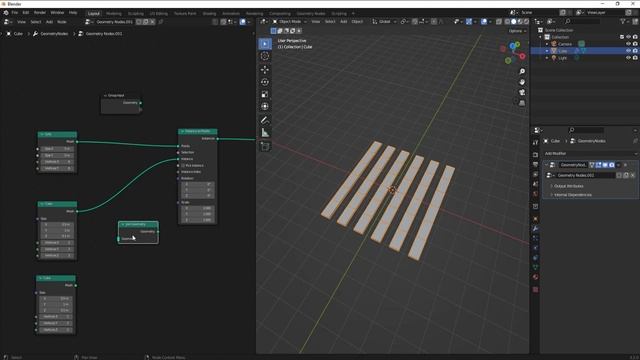Image resolution: width=640 pixels, height=360 pixels.
Task: Collapse the Collection tree in outliner
Action: (x=541, y=37)
